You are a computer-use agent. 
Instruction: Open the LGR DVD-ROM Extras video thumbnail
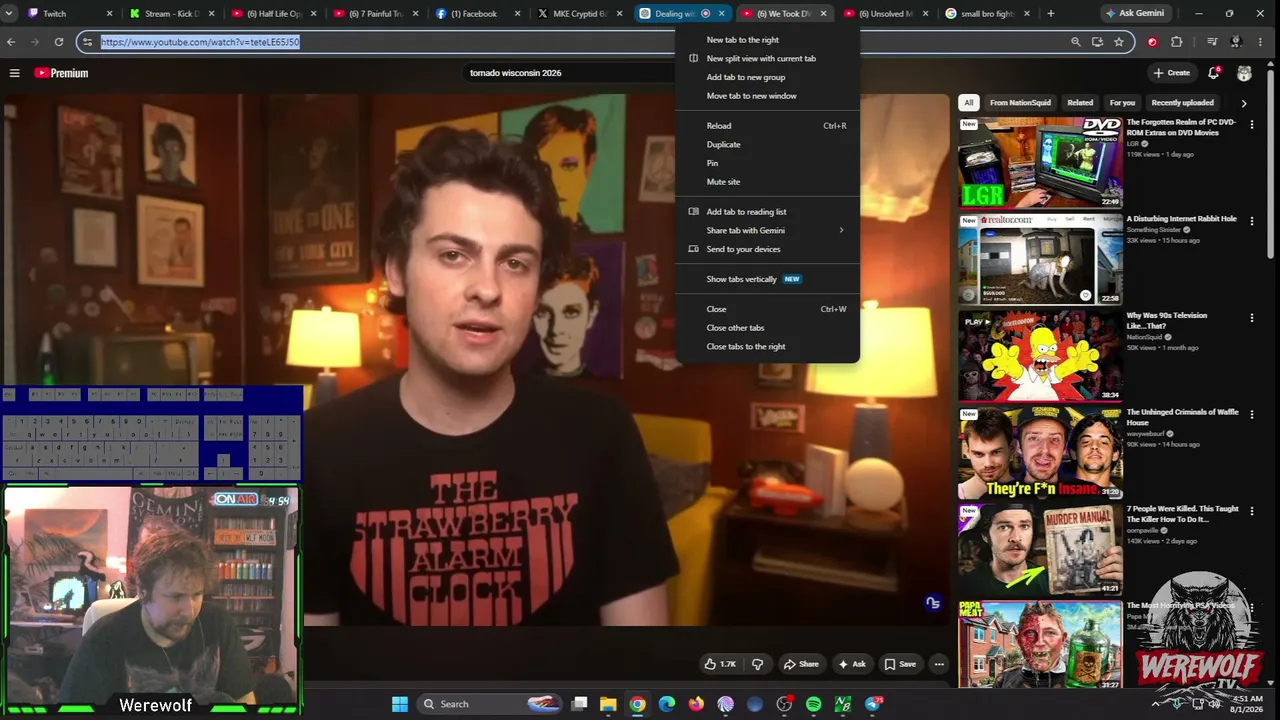point(1040,162)
